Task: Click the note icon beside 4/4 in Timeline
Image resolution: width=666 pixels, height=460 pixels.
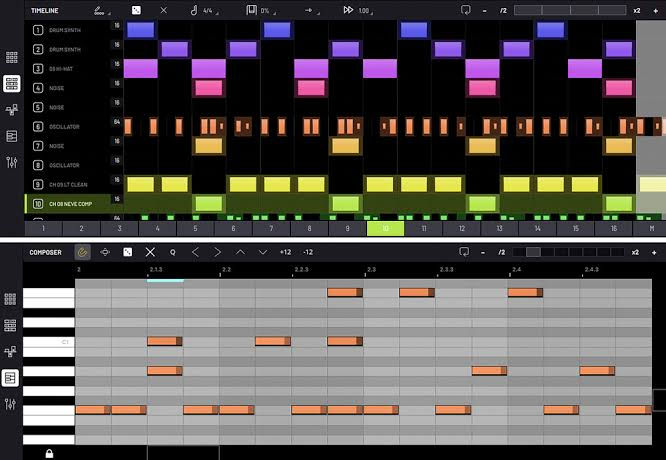Action: (194, 10)
